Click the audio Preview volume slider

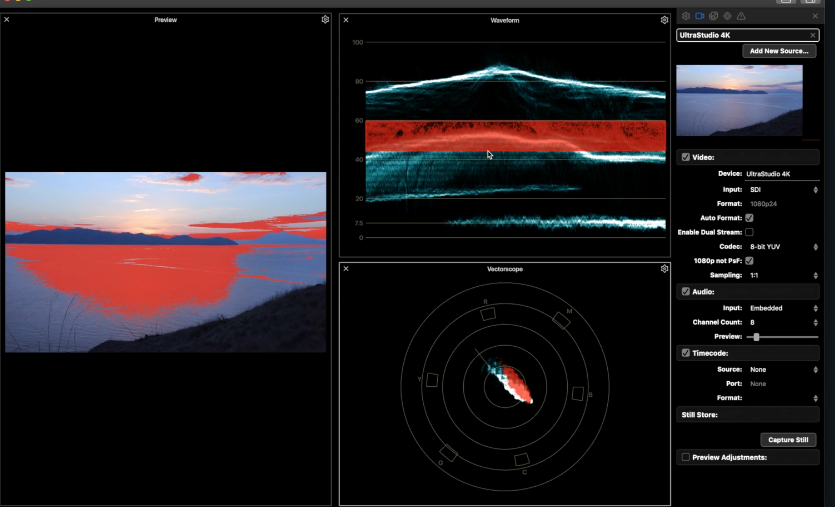(757, 337)
